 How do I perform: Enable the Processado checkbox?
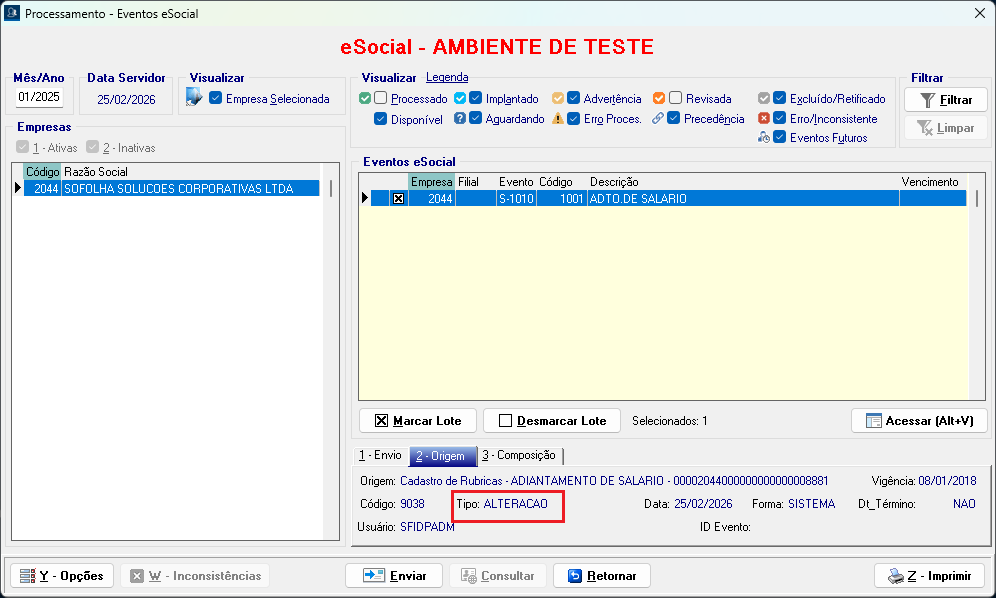(x=381, y=98)
